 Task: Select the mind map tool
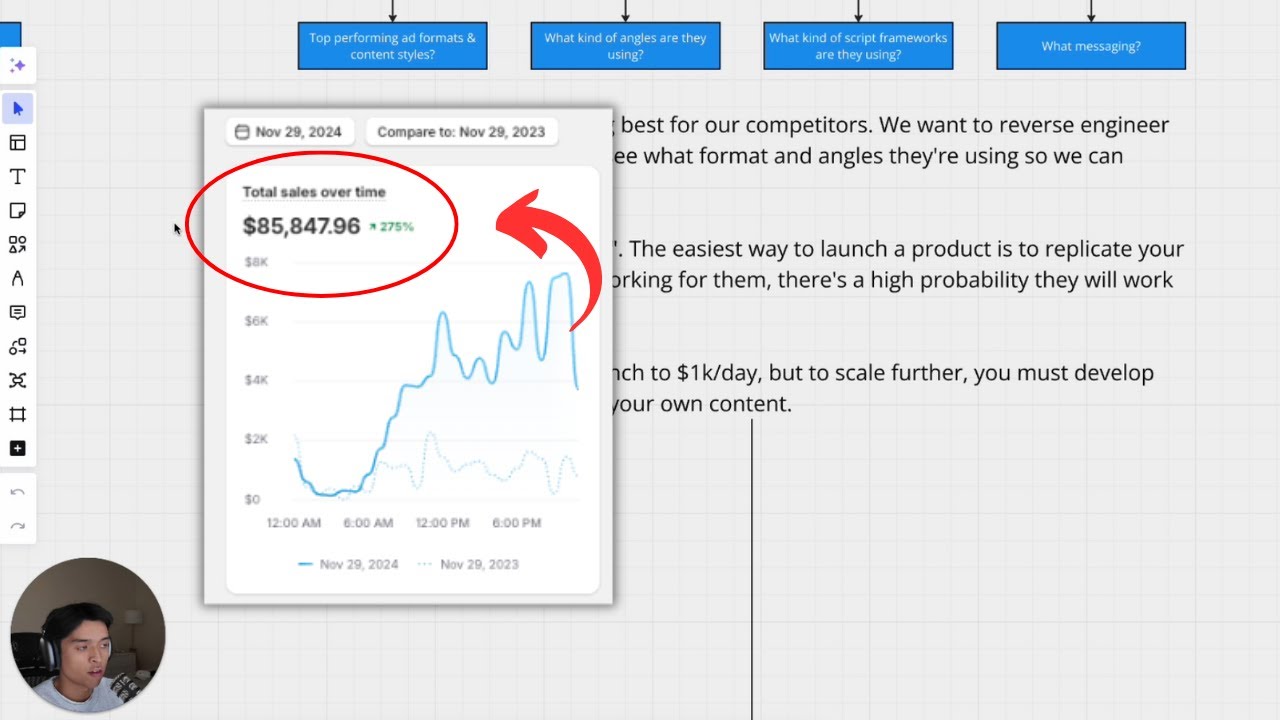pyautogui.click(x=17, y=381)
